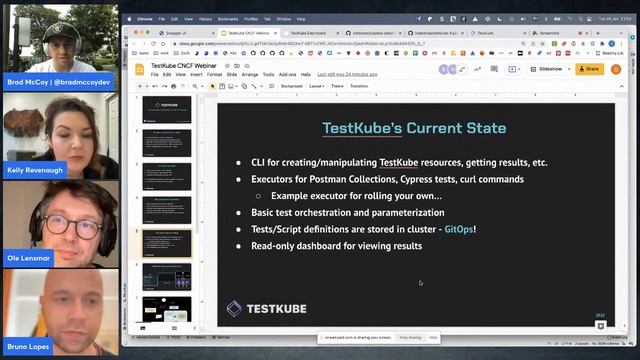
Task: Switch to grid view icon at bottom
Action: tap(174, 328)
